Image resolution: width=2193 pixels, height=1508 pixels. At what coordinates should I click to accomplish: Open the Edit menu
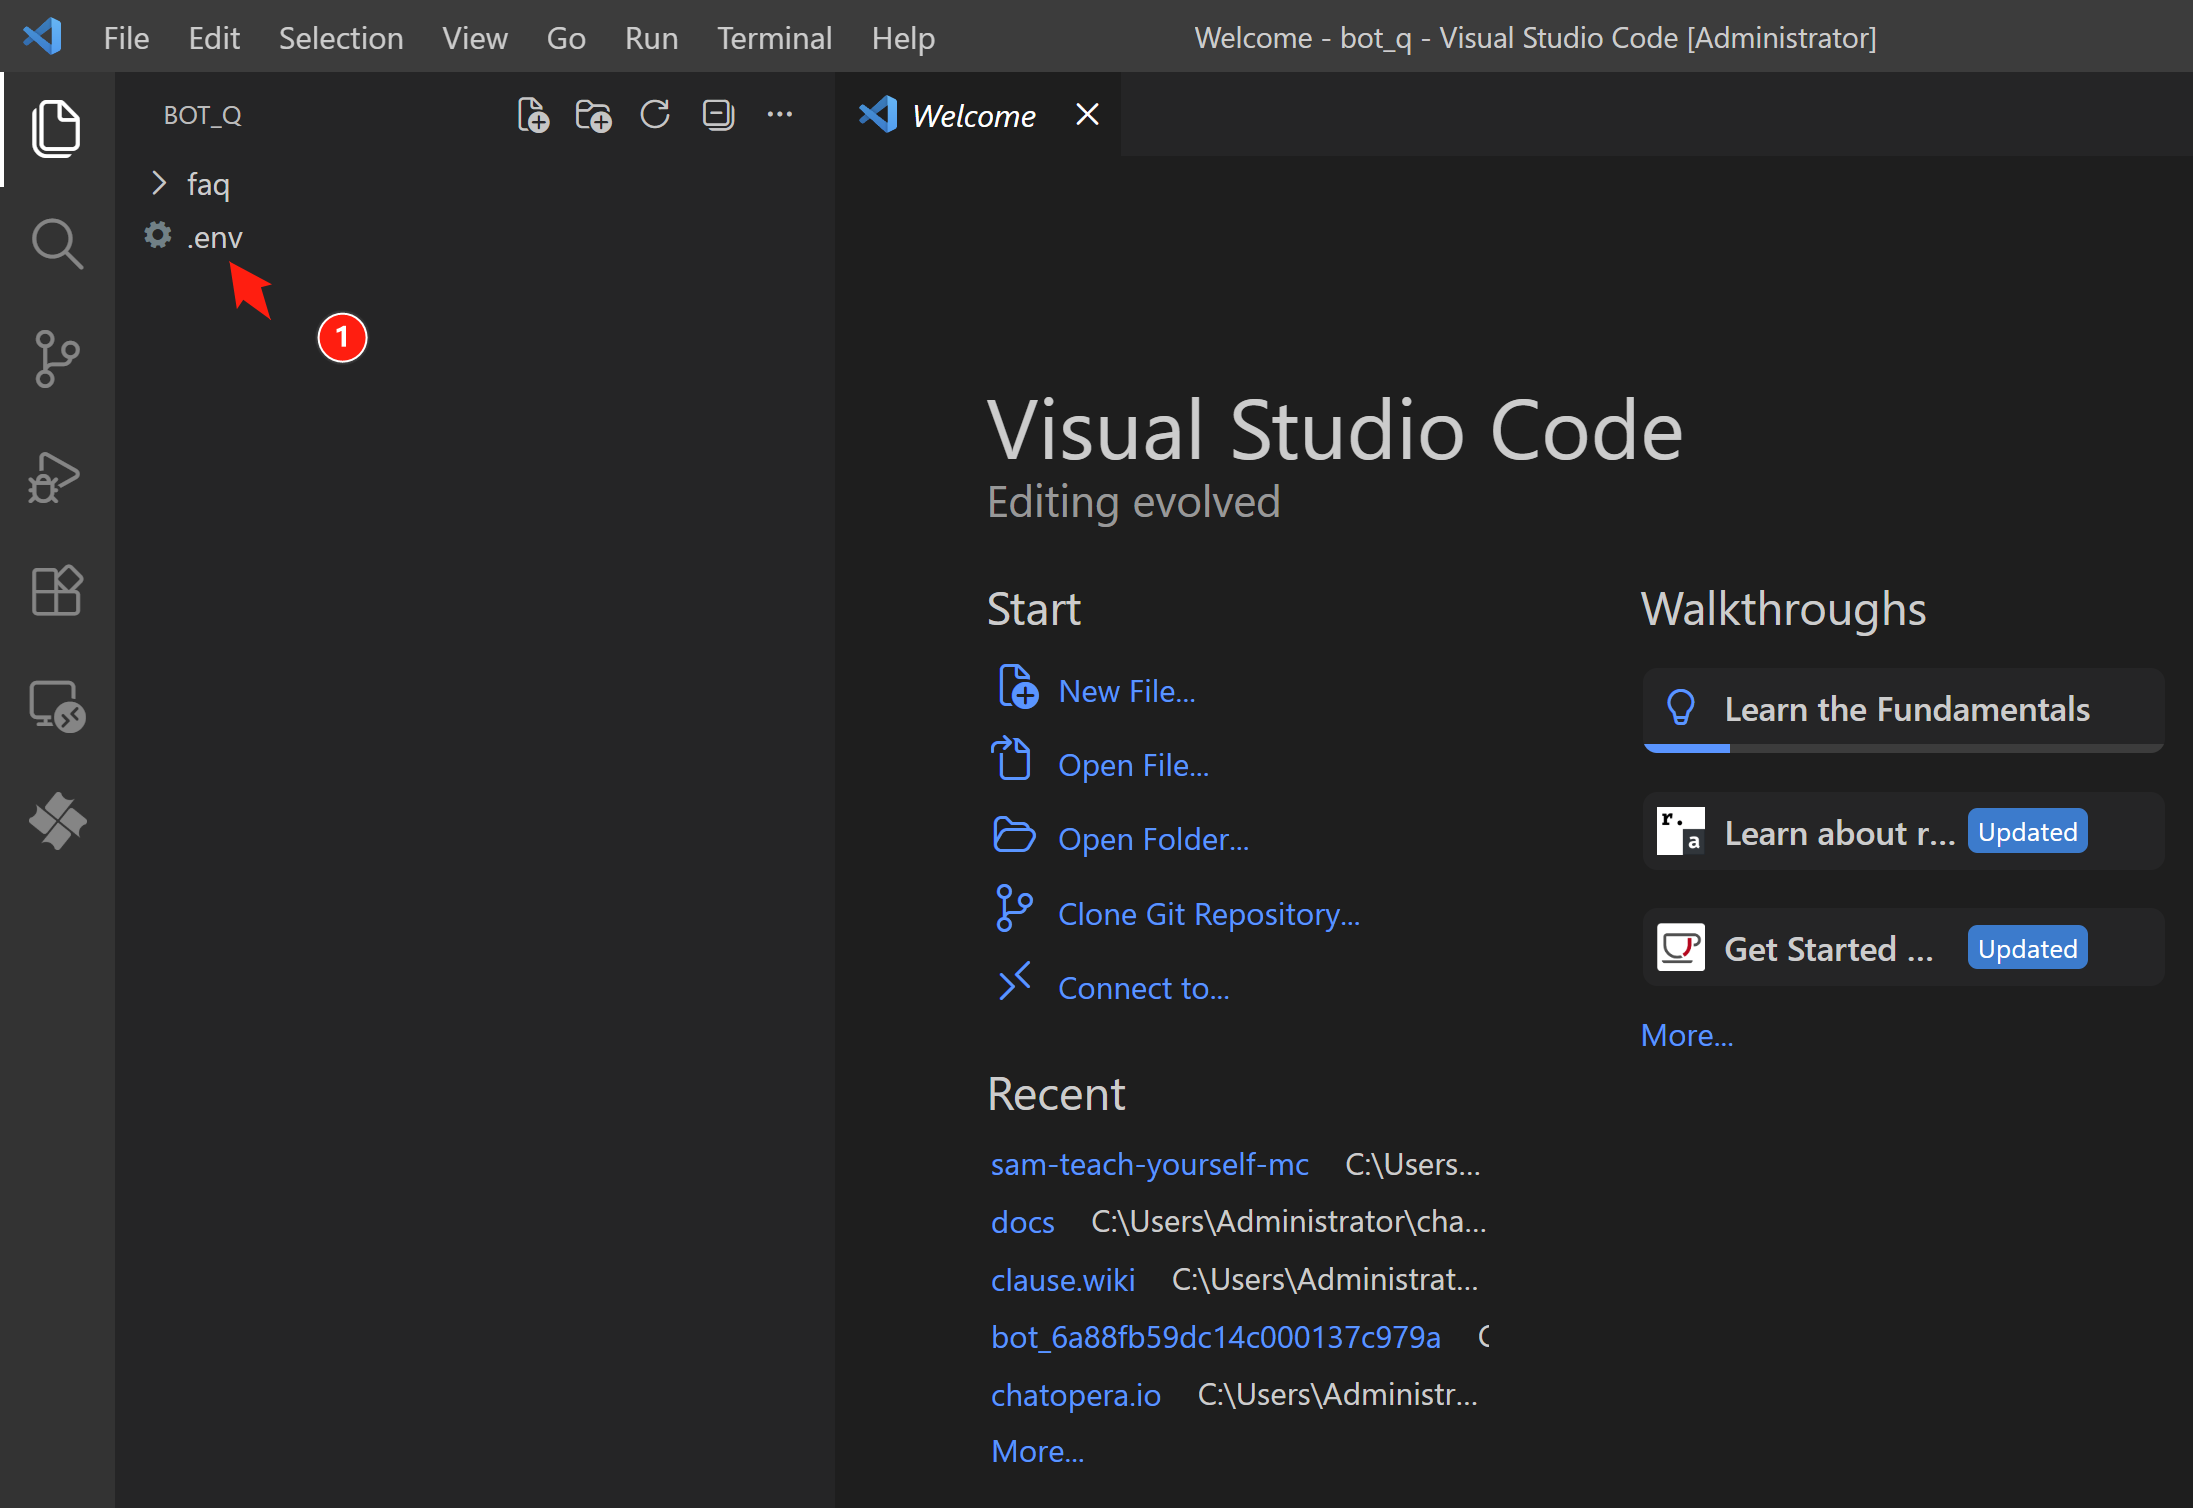coord(214,38)
